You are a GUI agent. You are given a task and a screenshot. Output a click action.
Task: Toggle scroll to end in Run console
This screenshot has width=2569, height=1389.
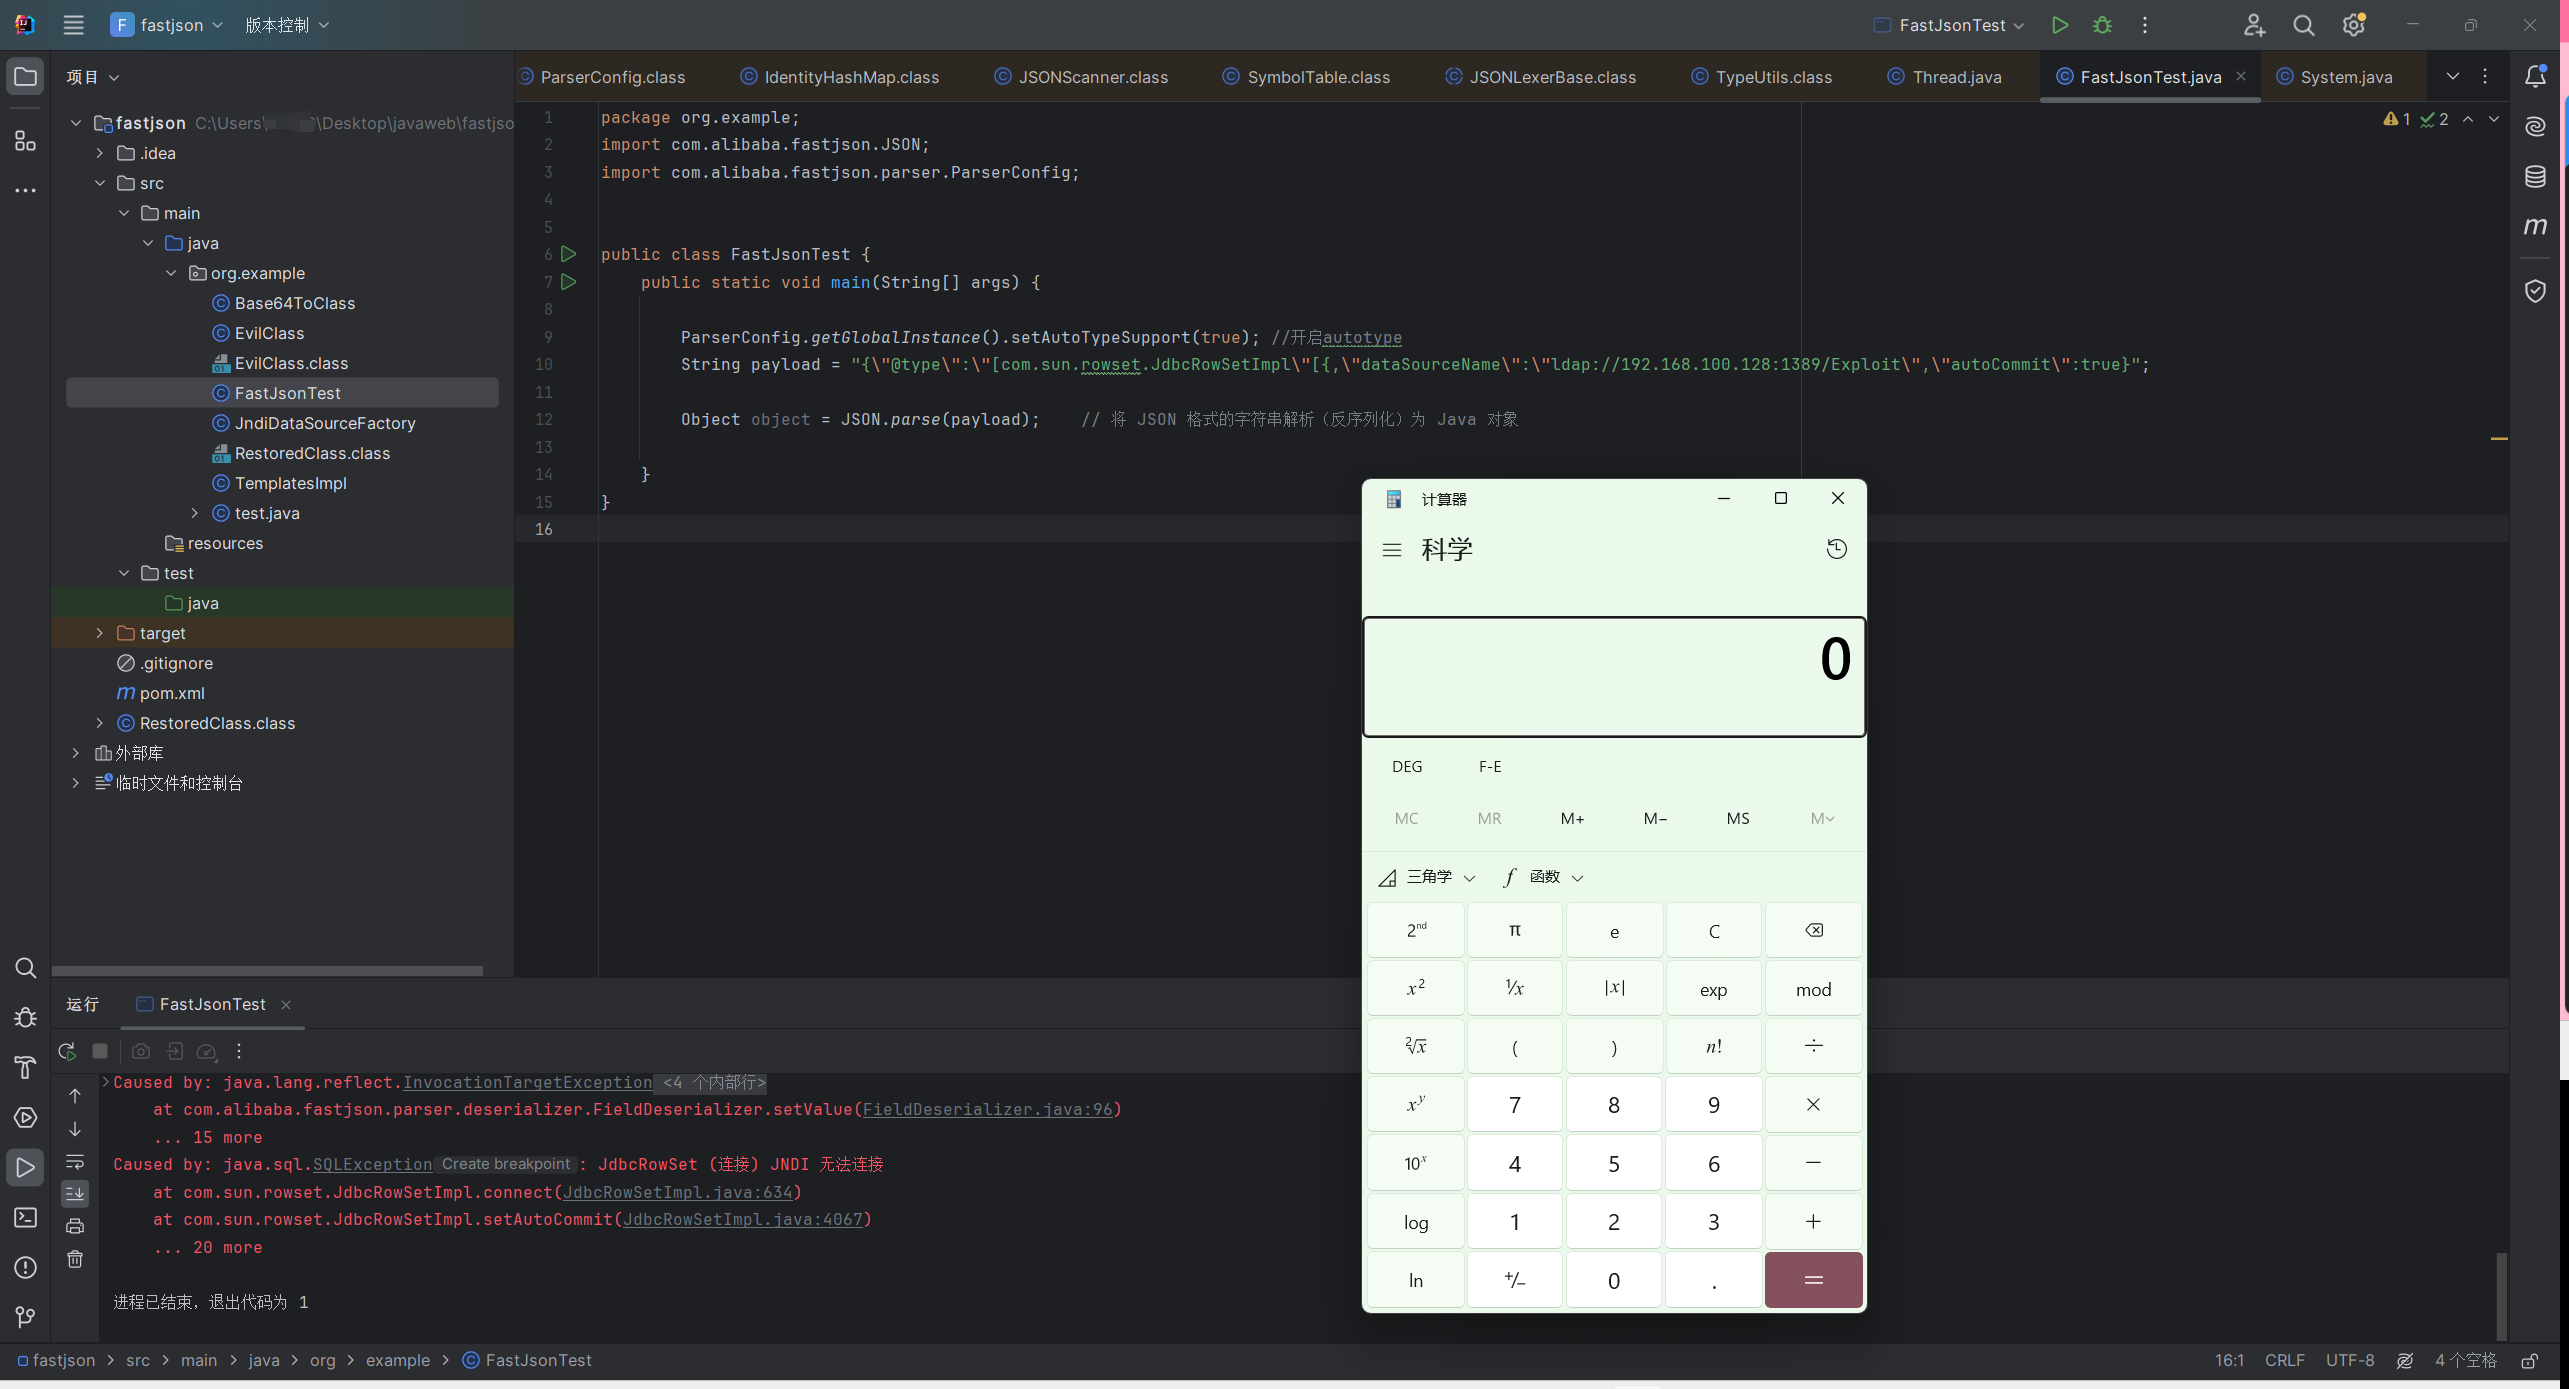(x=75, y=1193)
